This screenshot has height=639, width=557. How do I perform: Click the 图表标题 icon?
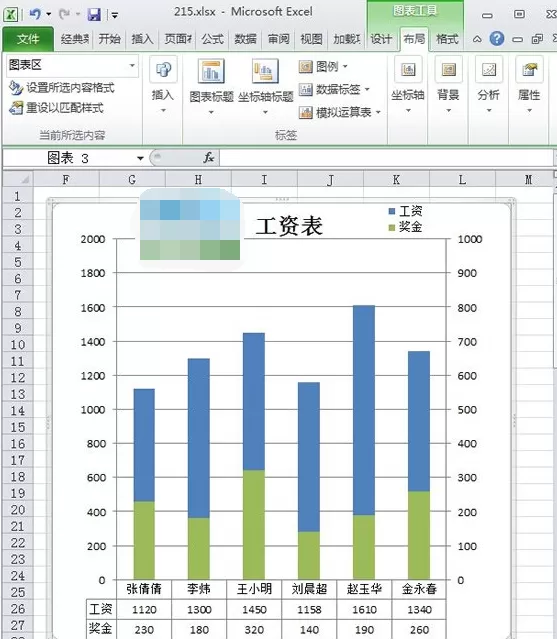pos(211,70)
